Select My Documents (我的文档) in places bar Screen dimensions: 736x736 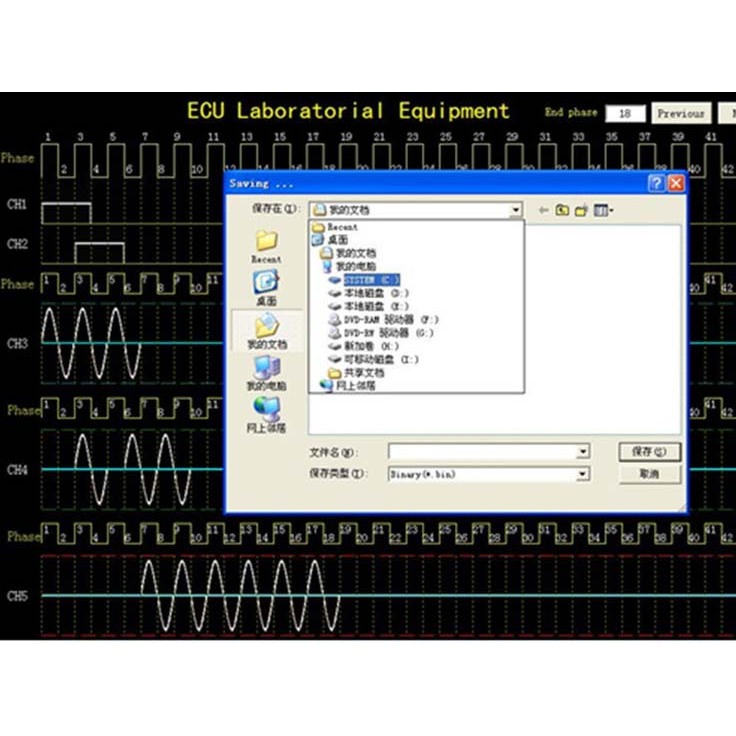click(266, 327)
